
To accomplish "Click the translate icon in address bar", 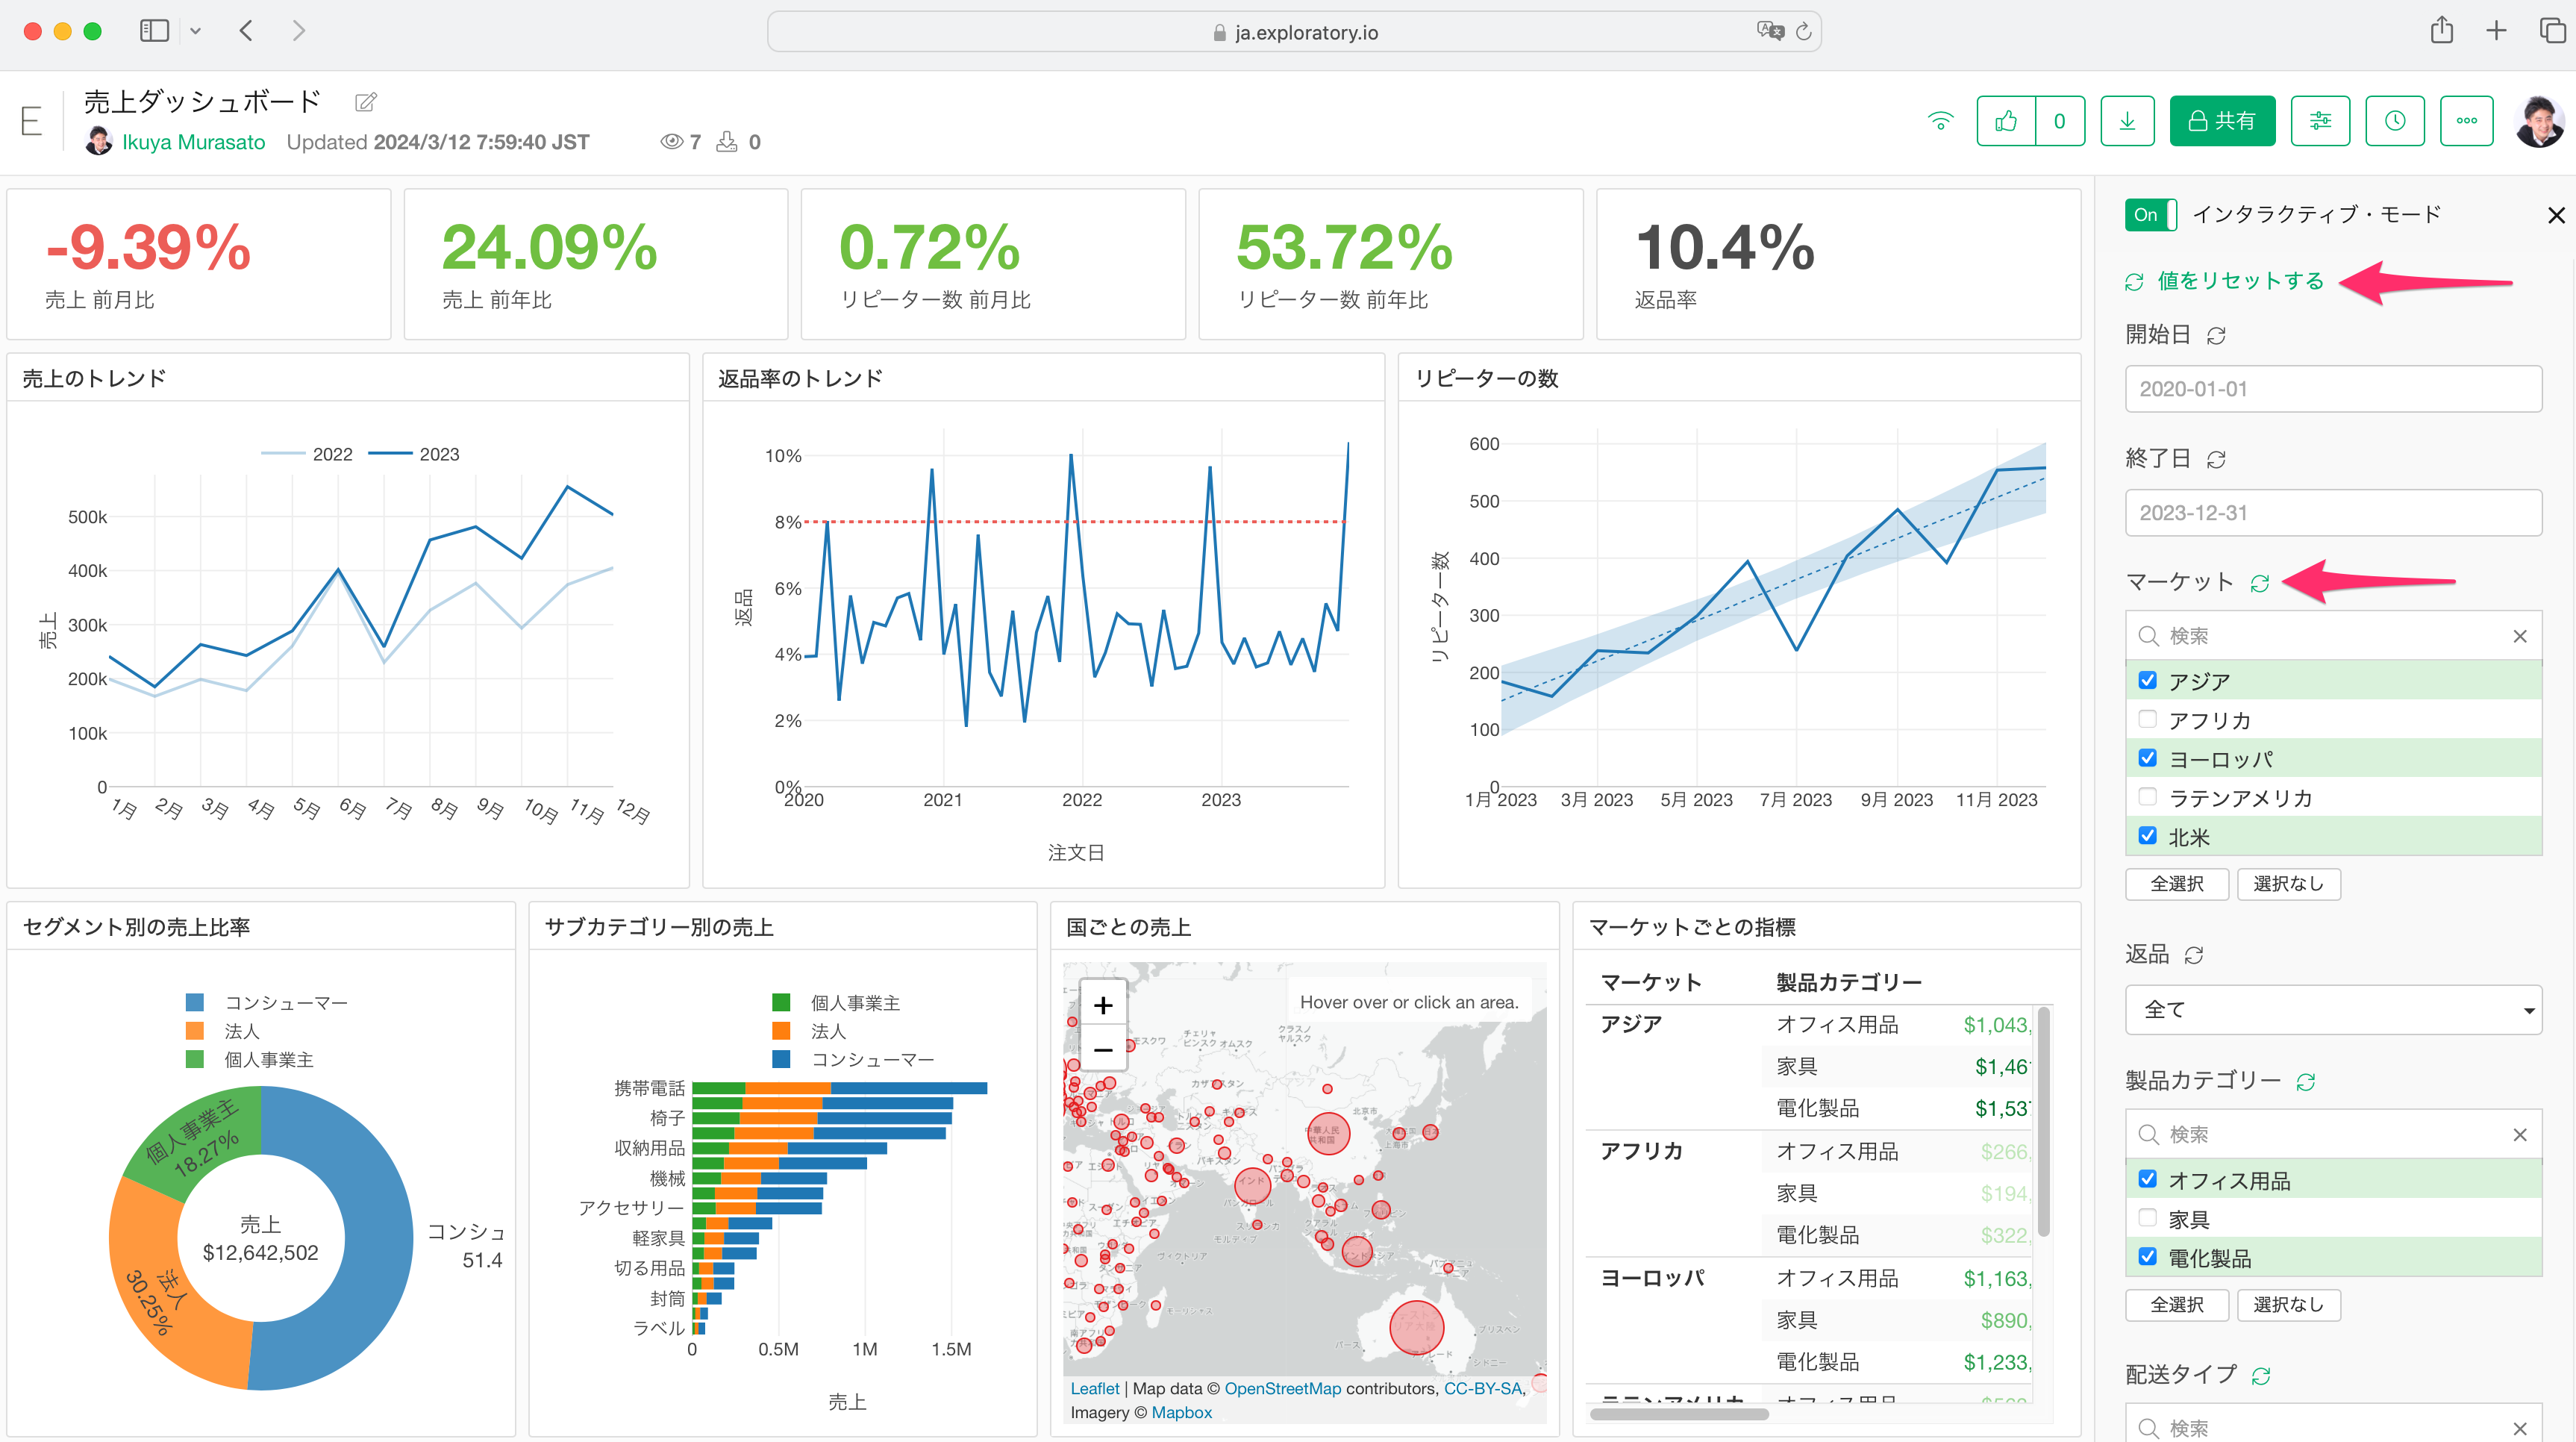I will pyautogui.click(x=1769, y=31).
